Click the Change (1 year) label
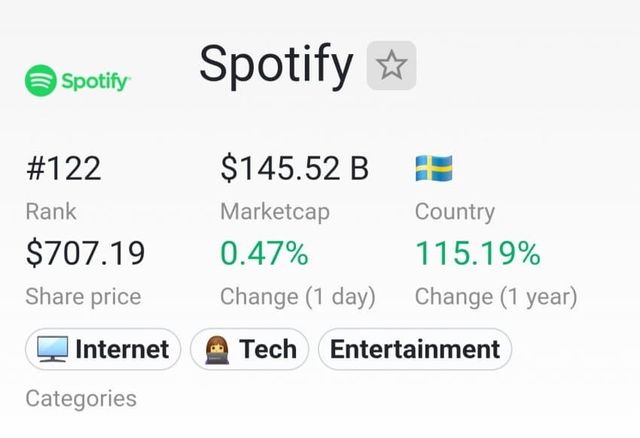Viewport: 640px width, 438px height. 495,297
